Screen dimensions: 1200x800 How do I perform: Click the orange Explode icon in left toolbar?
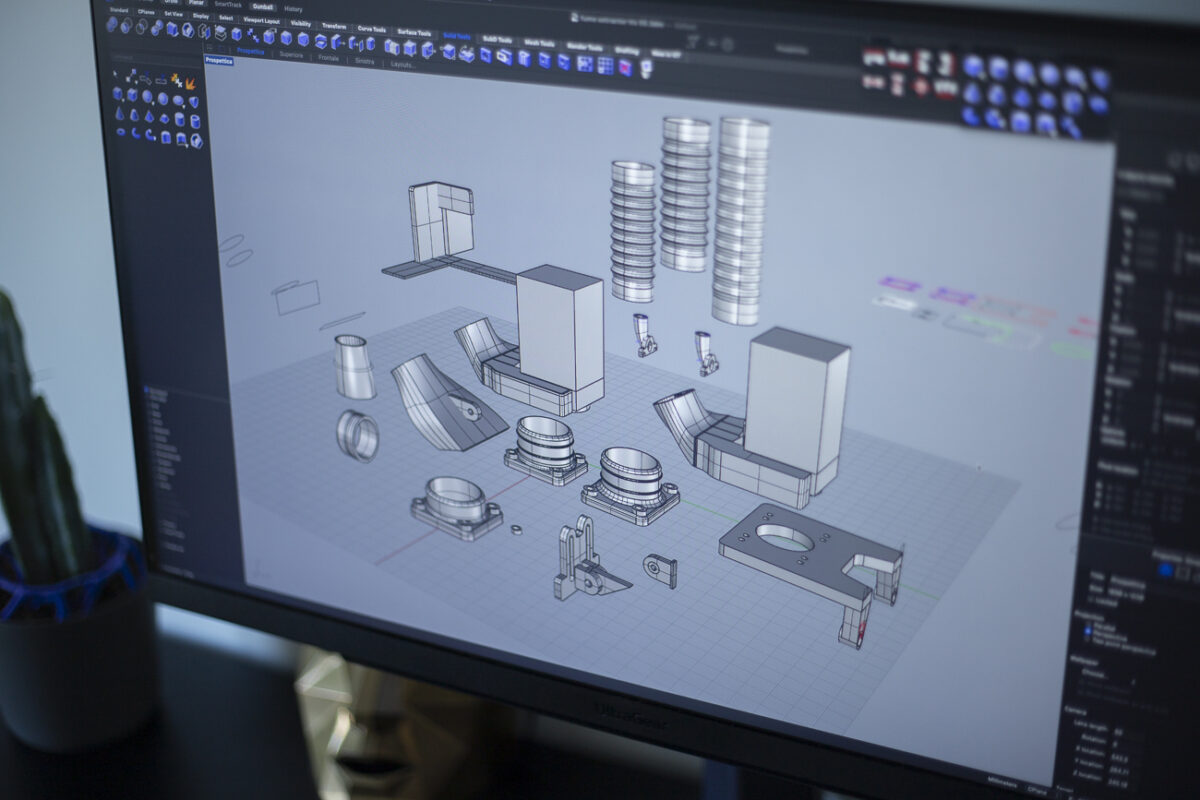point(190,84)
